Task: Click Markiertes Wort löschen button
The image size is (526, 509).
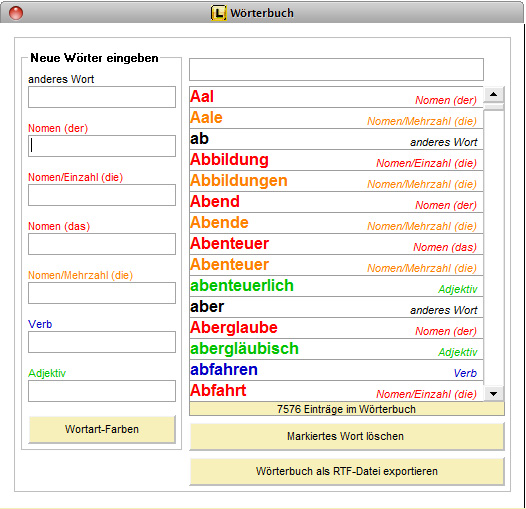Action: click(347, 437)
